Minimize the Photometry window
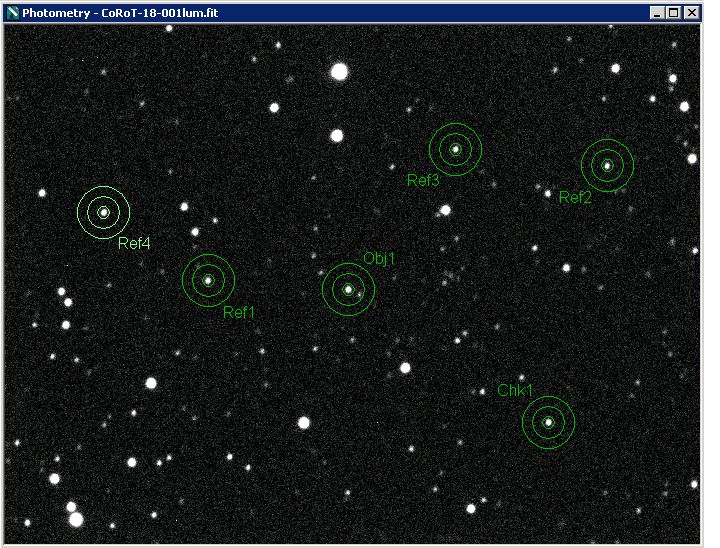This screenshot has height=548, width=720. 657,12
